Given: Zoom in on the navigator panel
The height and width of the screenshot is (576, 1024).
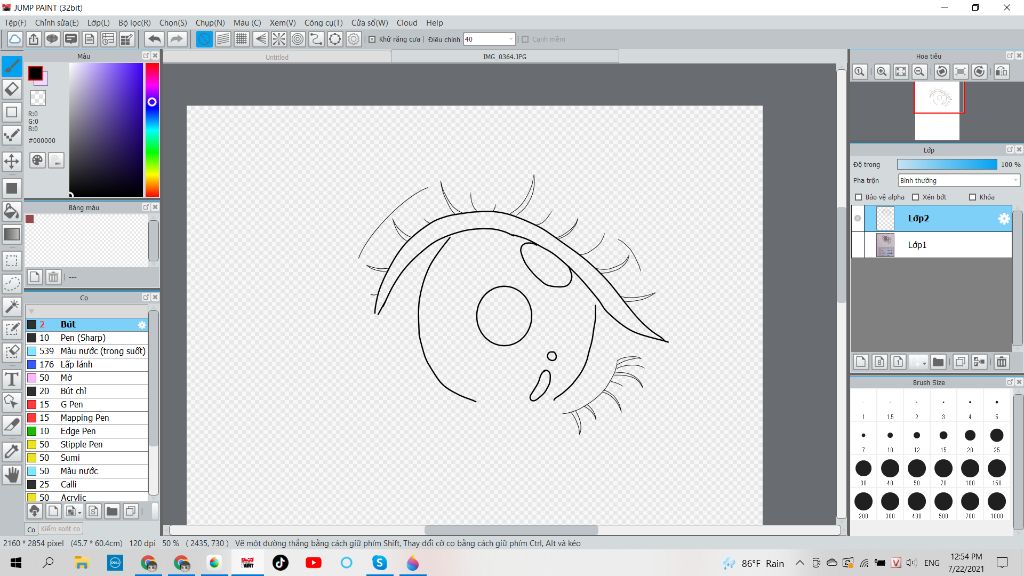Looking at the screenshot, I should [882, 72].
